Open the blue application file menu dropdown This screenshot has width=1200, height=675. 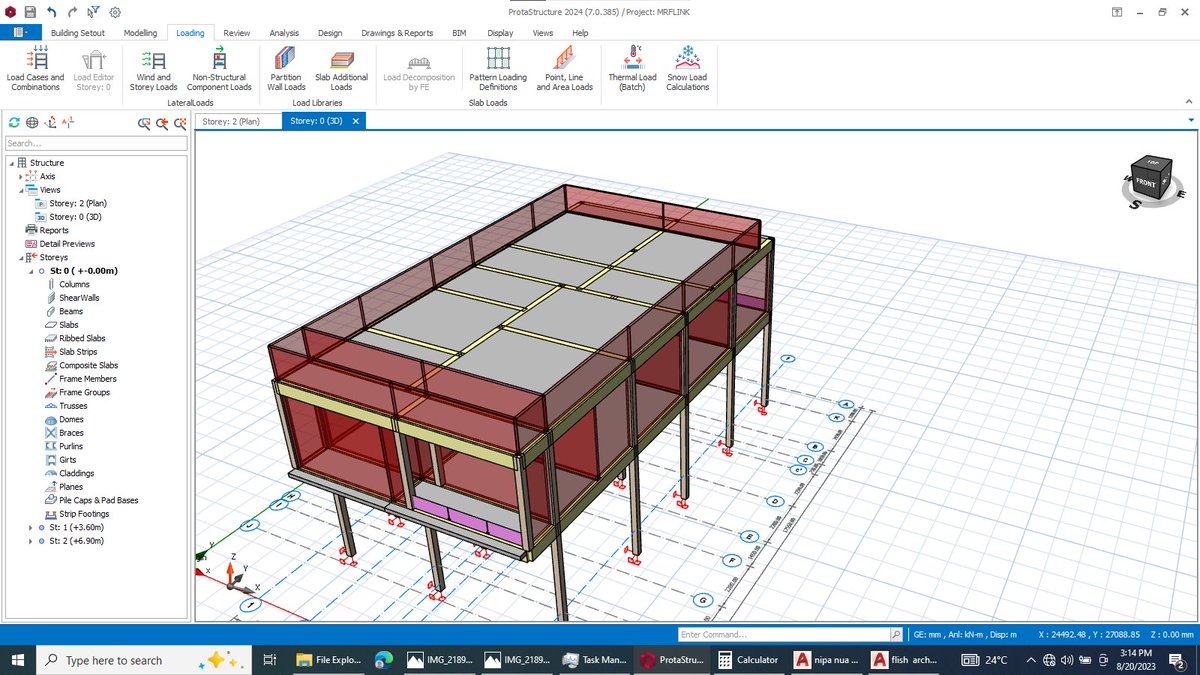tap(20, 33)
